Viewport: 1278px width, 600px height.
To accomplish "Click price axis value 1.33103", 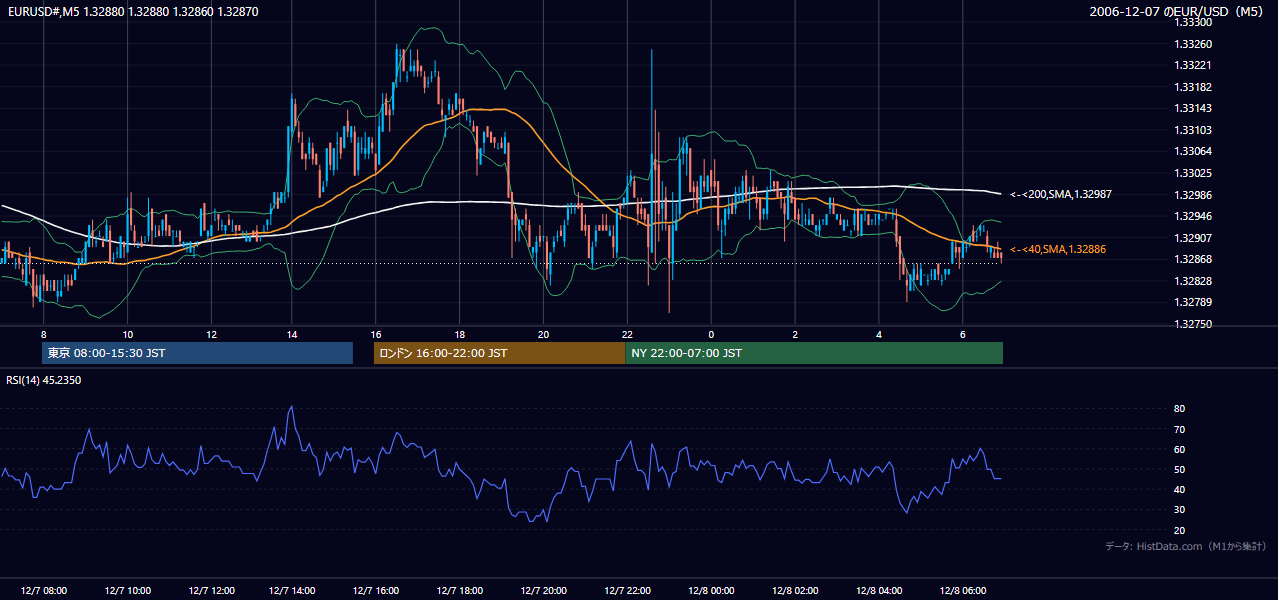I will click(x=1194, y=130).
